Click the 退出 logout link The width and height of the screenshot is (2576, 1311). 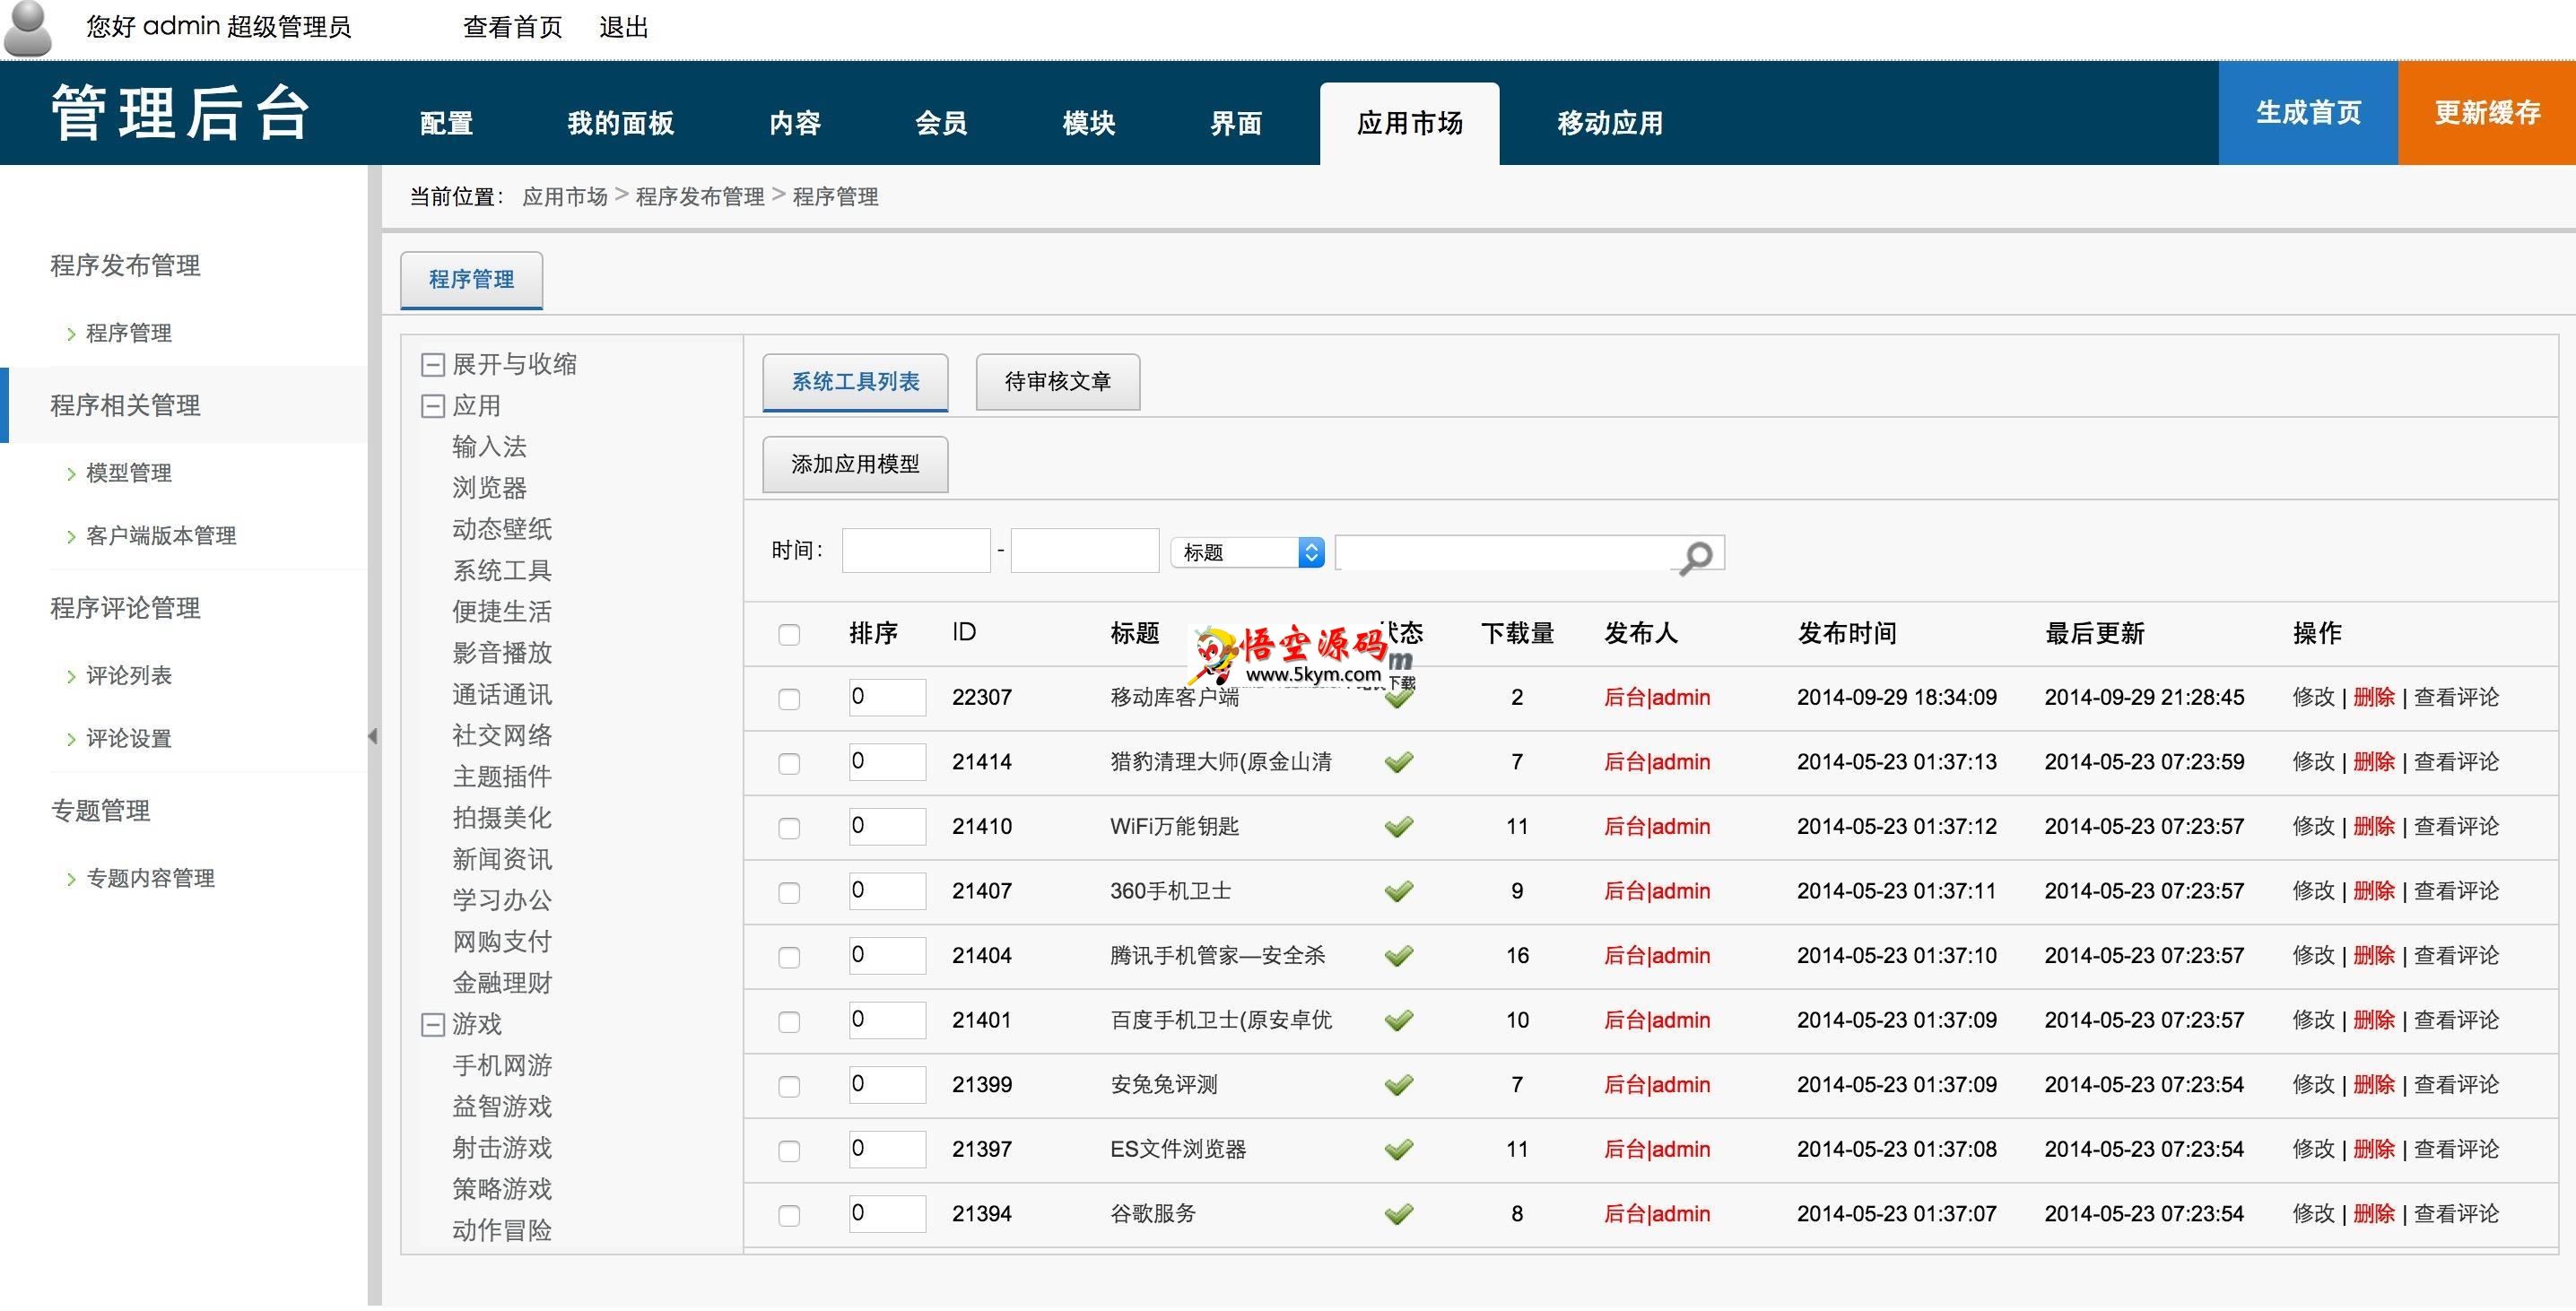point(624,28)
